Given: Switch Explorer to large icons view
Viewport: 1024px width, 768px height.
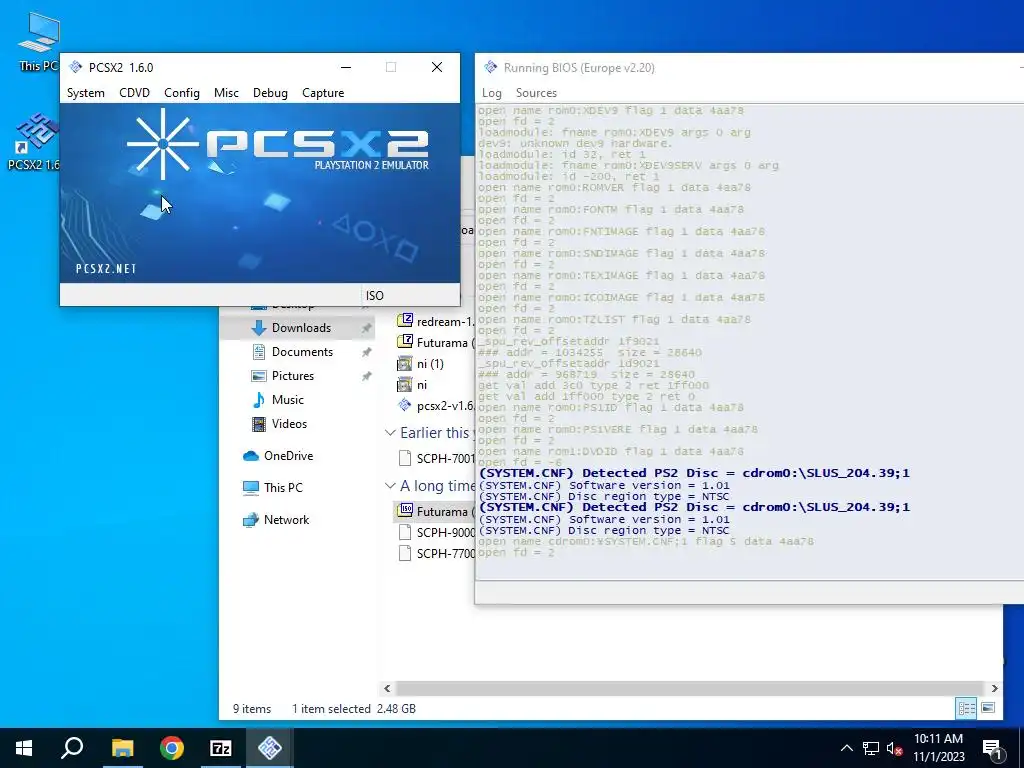Looking at the screenshot, I should point(988,708).
